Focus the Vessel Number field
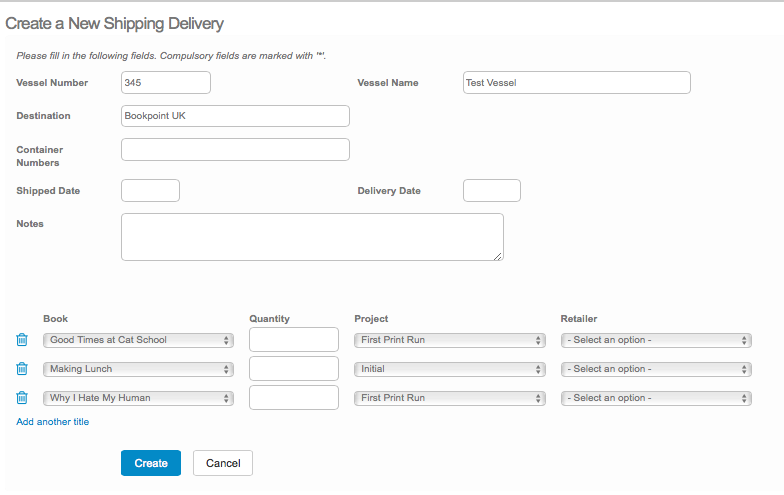This screenshot has width=784, height=495. point(166,83)
